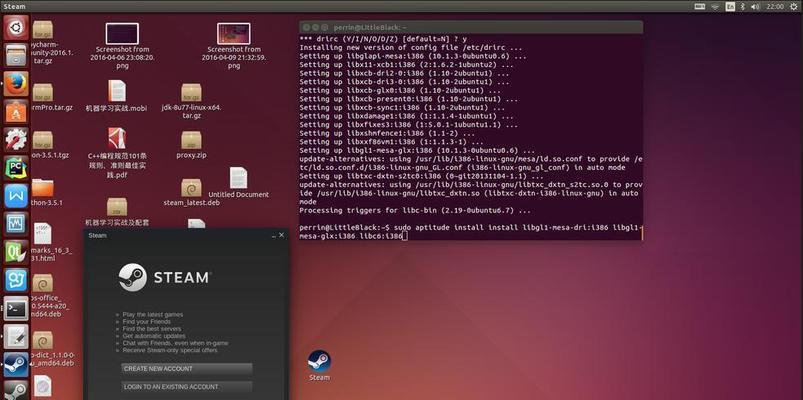Open the C++ PDF document icon
This screenshot has height=400, width=803.
117,138
